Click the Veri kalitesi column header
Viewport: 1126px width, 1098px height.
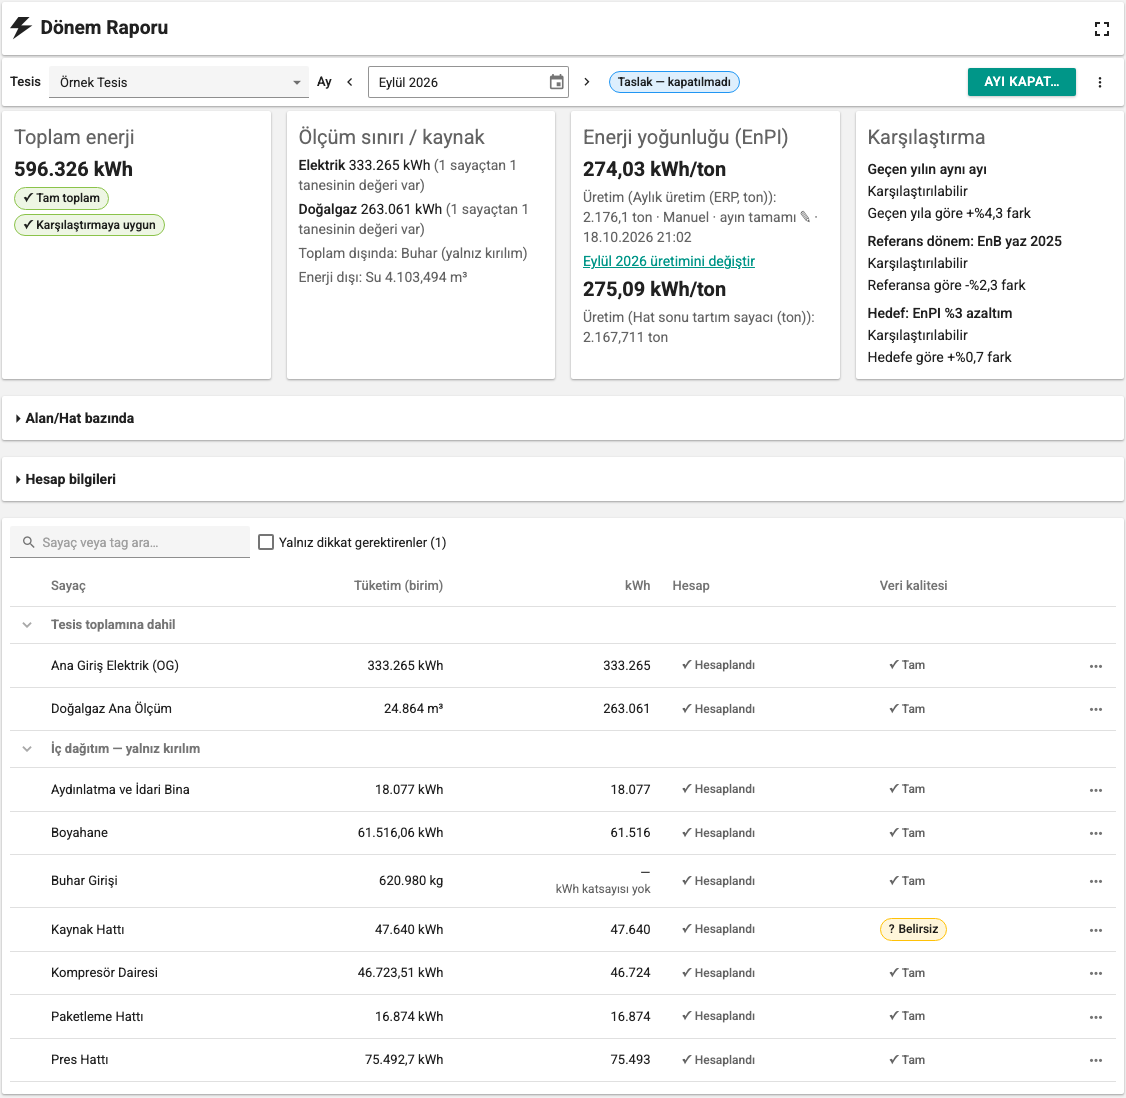(913, 586)
